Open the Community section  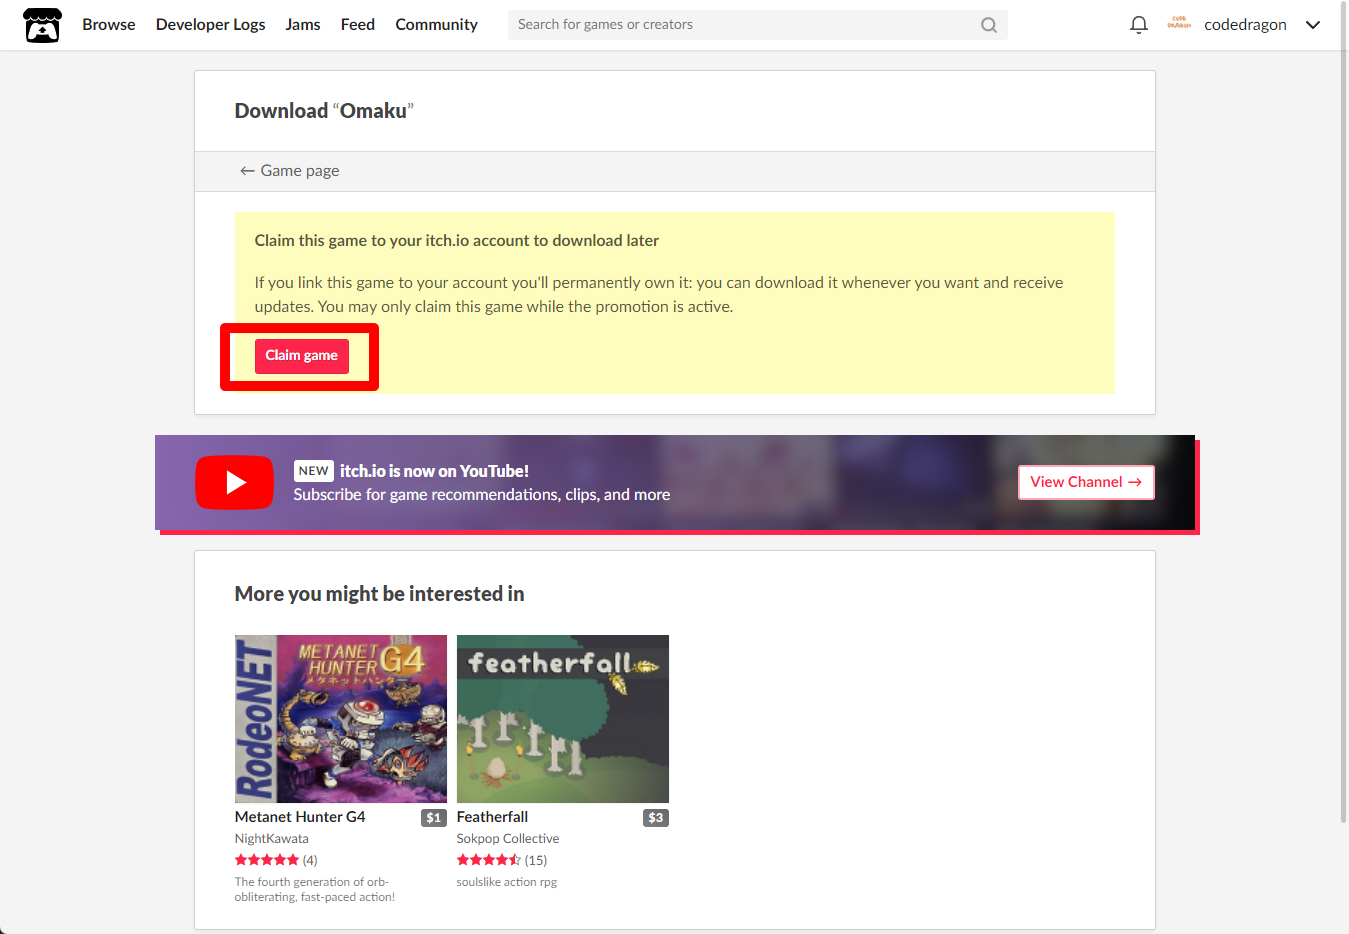[x=437, y=25]
